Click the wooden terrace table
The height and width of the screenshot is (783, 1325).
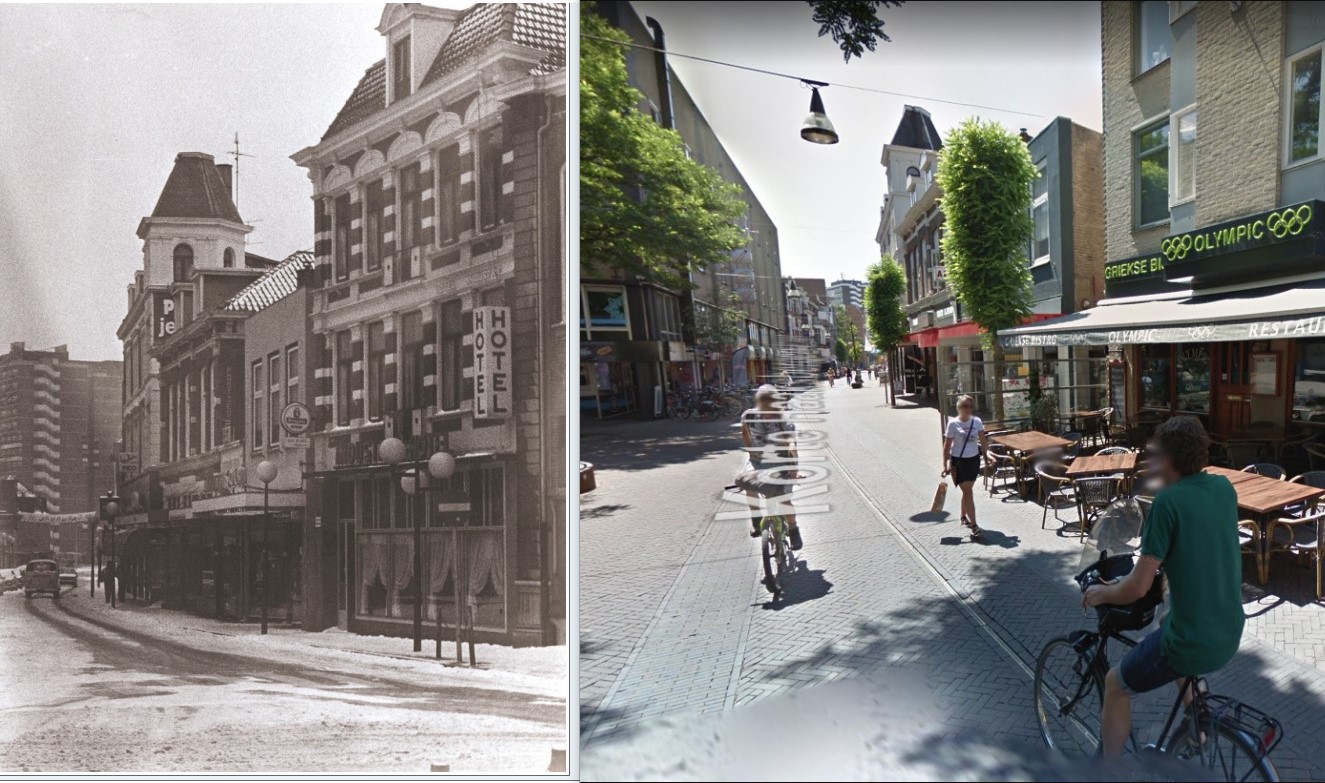[x=1263, y=490]
